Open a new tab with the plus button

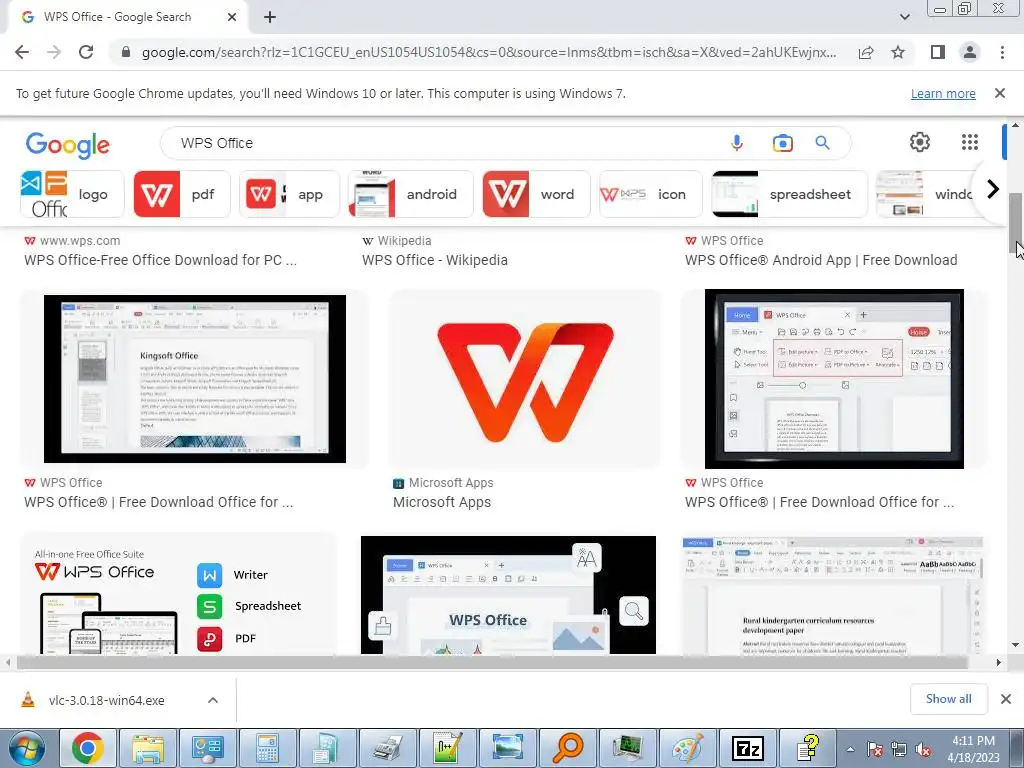point(270,18)
